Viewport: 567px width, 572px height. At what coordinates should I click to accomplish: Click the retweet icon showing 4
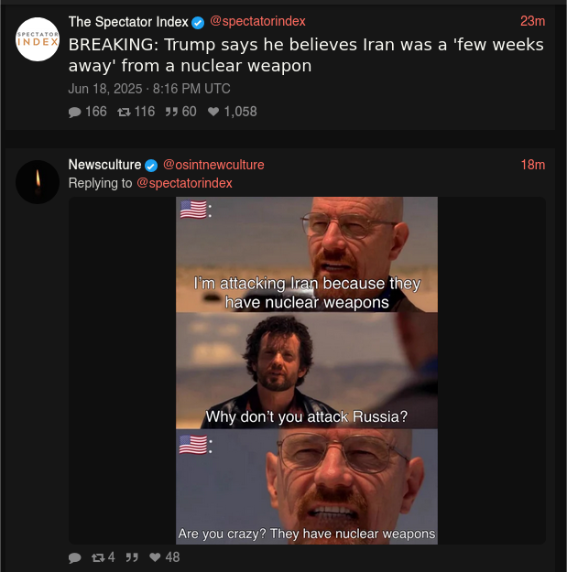[x=98, y=557]
